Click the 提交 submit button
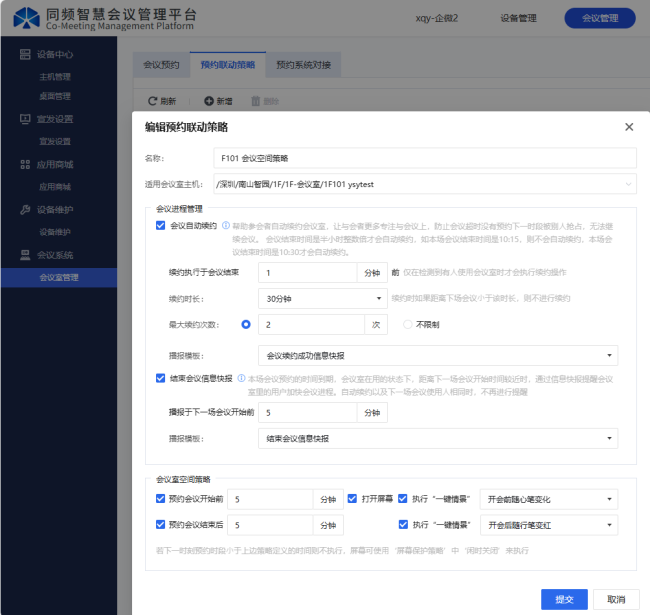 click(564, 599)
